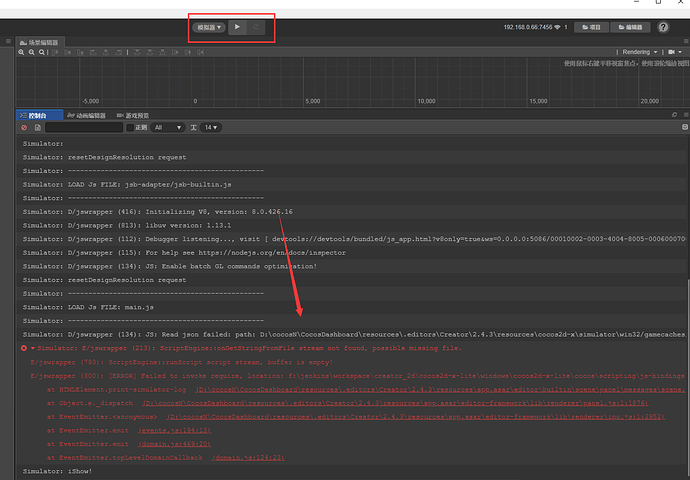Open the left side panel menu icon
This screenshot has height=480, width=690.
[x=8, y=41]
